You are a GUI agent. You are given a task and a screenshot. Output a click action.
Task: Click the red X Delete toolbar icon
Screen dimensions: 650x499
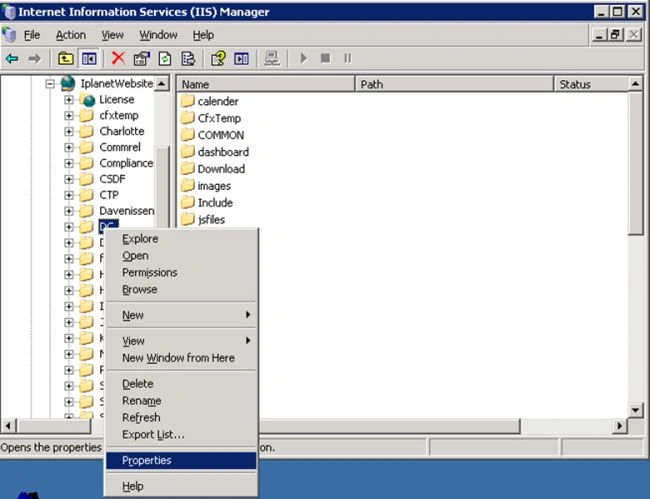pyautogui.click(x=118, y=58)
